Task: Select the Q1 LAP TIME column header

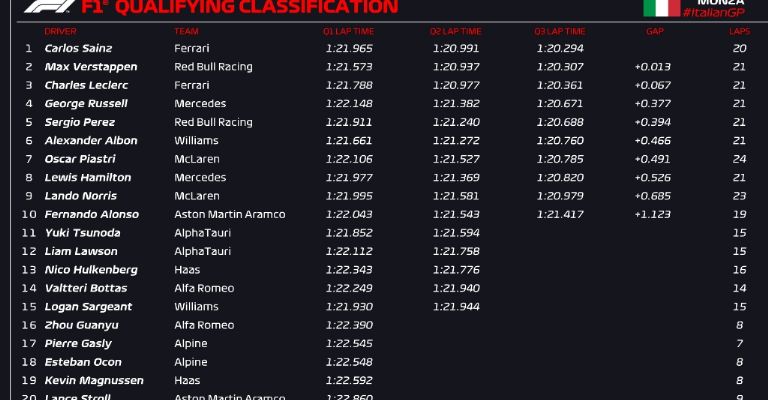Action: (x=349, y=31)
